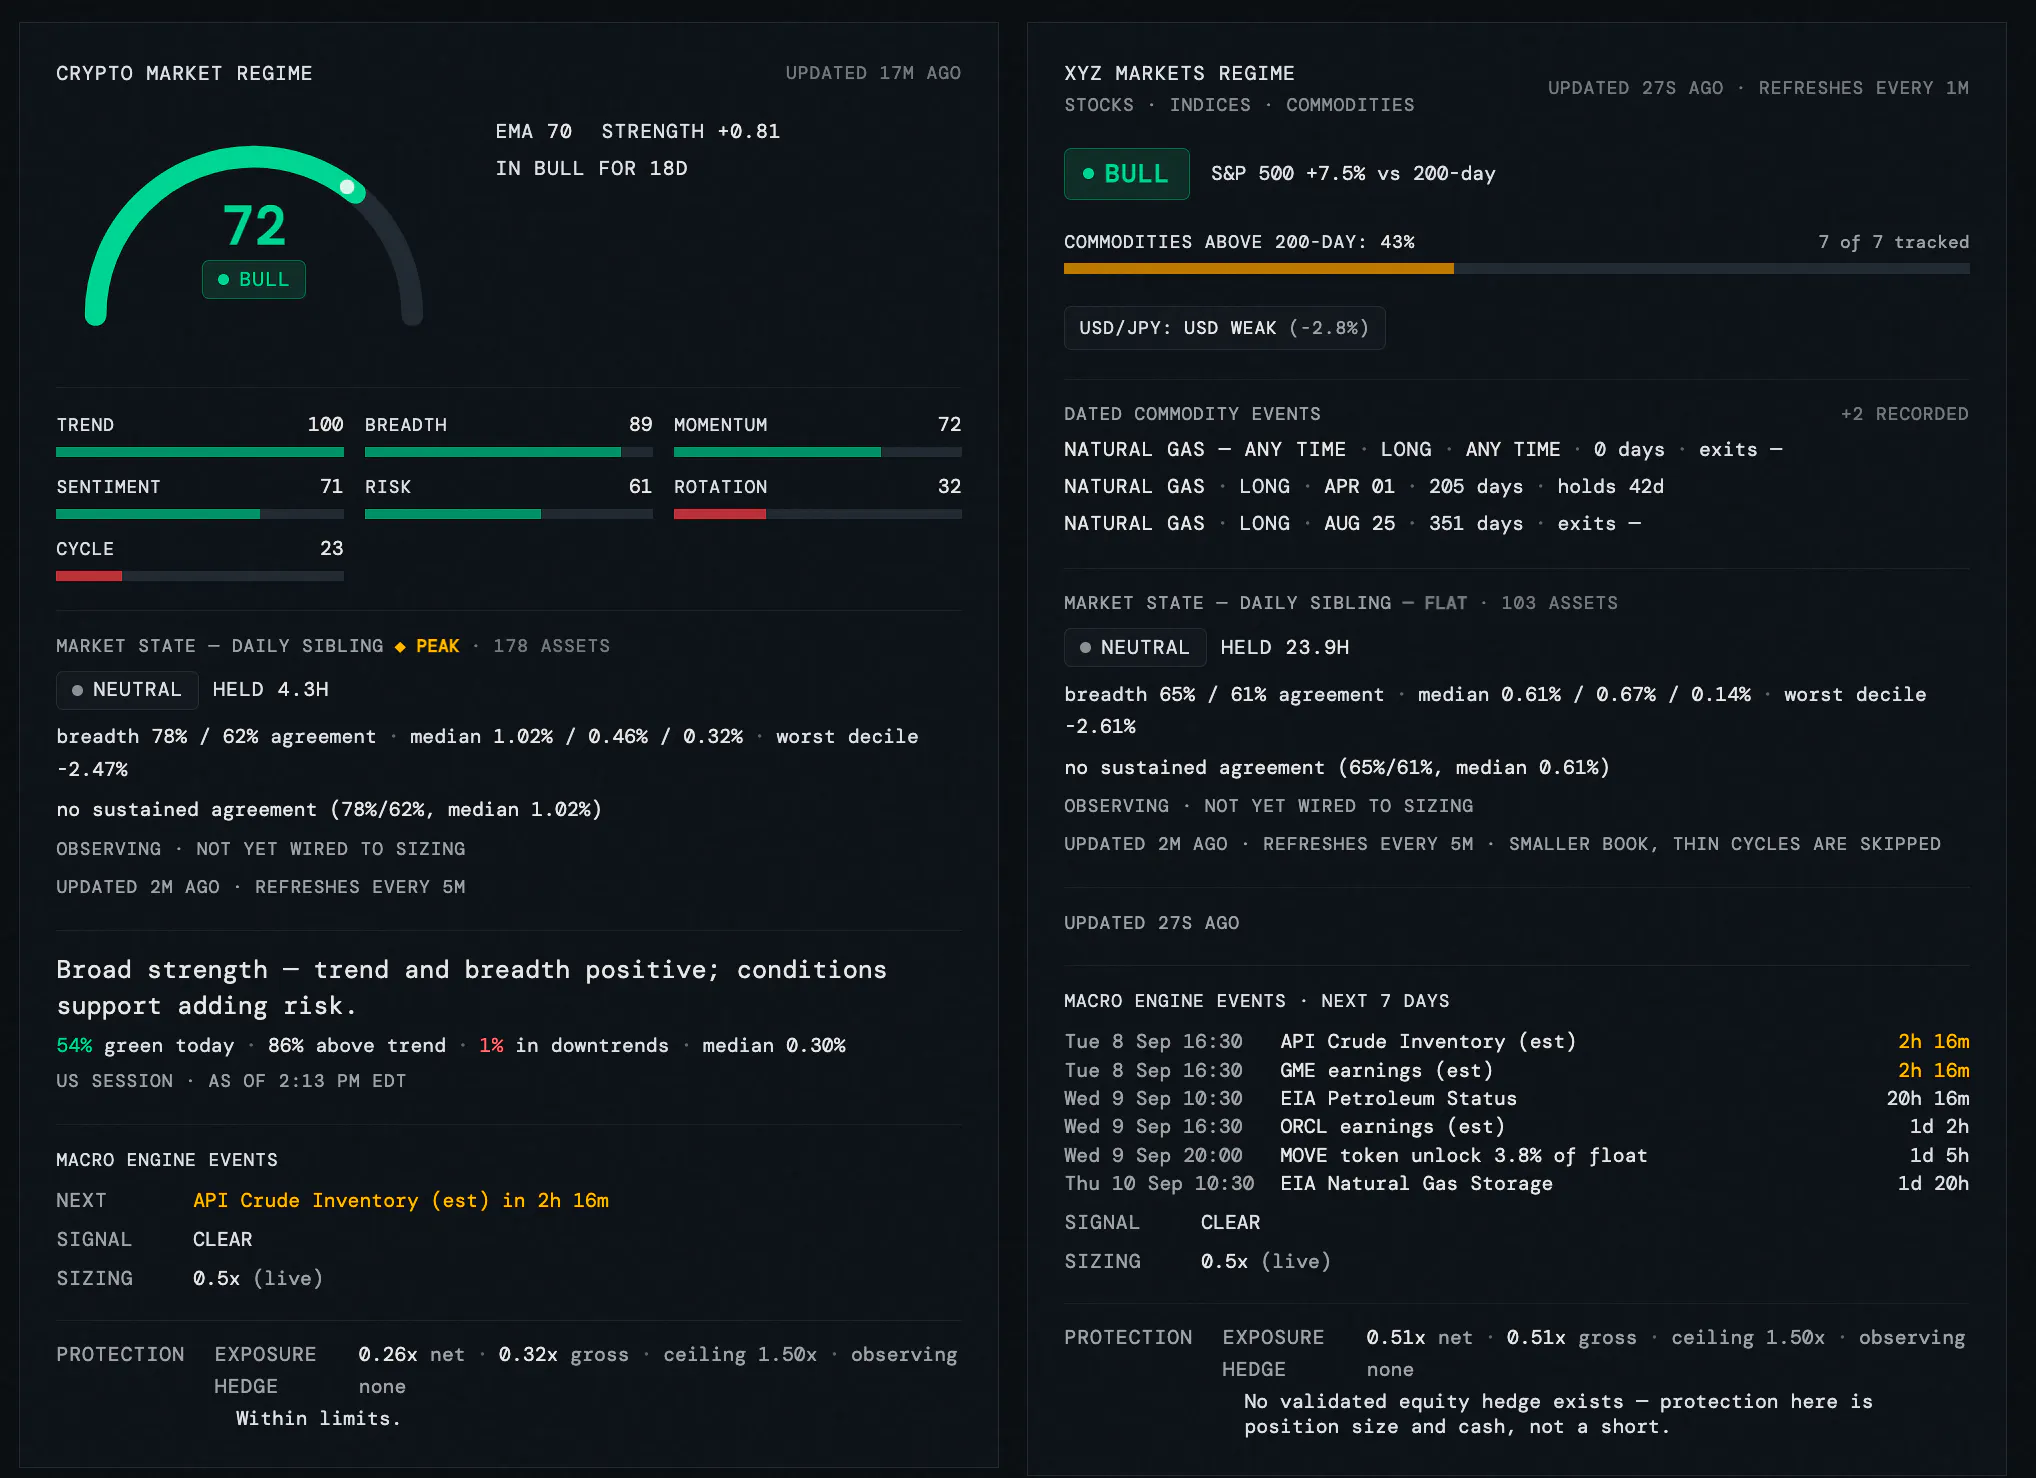Click the EIA Petroleum Status event row
The width and height of the screenshot is (2036, 1478).
coord(1516,1098)
